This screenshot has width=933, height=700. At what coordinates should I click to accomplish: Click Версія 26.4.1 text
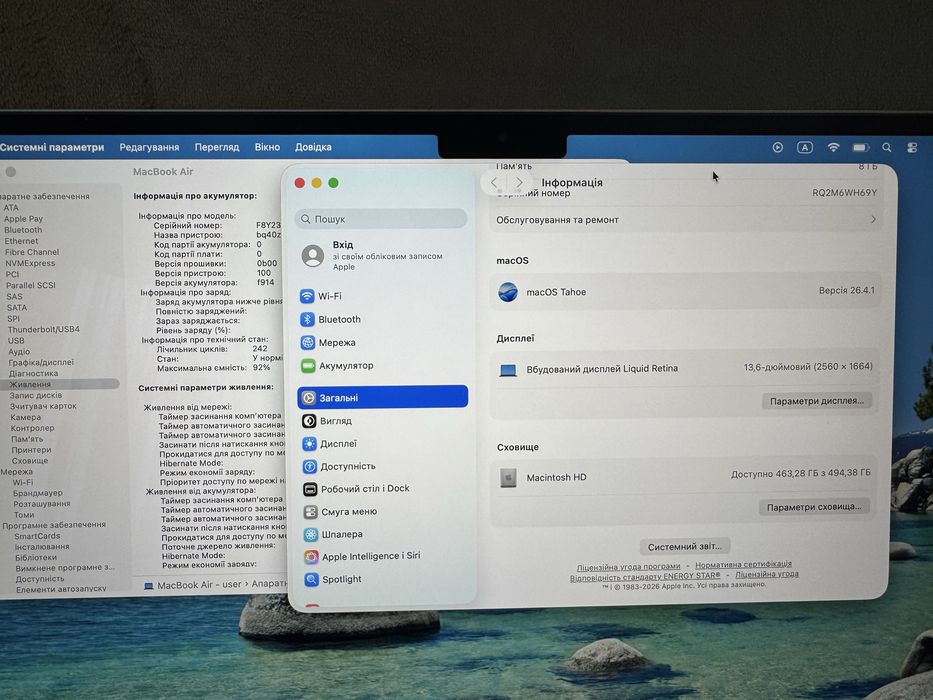(x=846, y=290)
